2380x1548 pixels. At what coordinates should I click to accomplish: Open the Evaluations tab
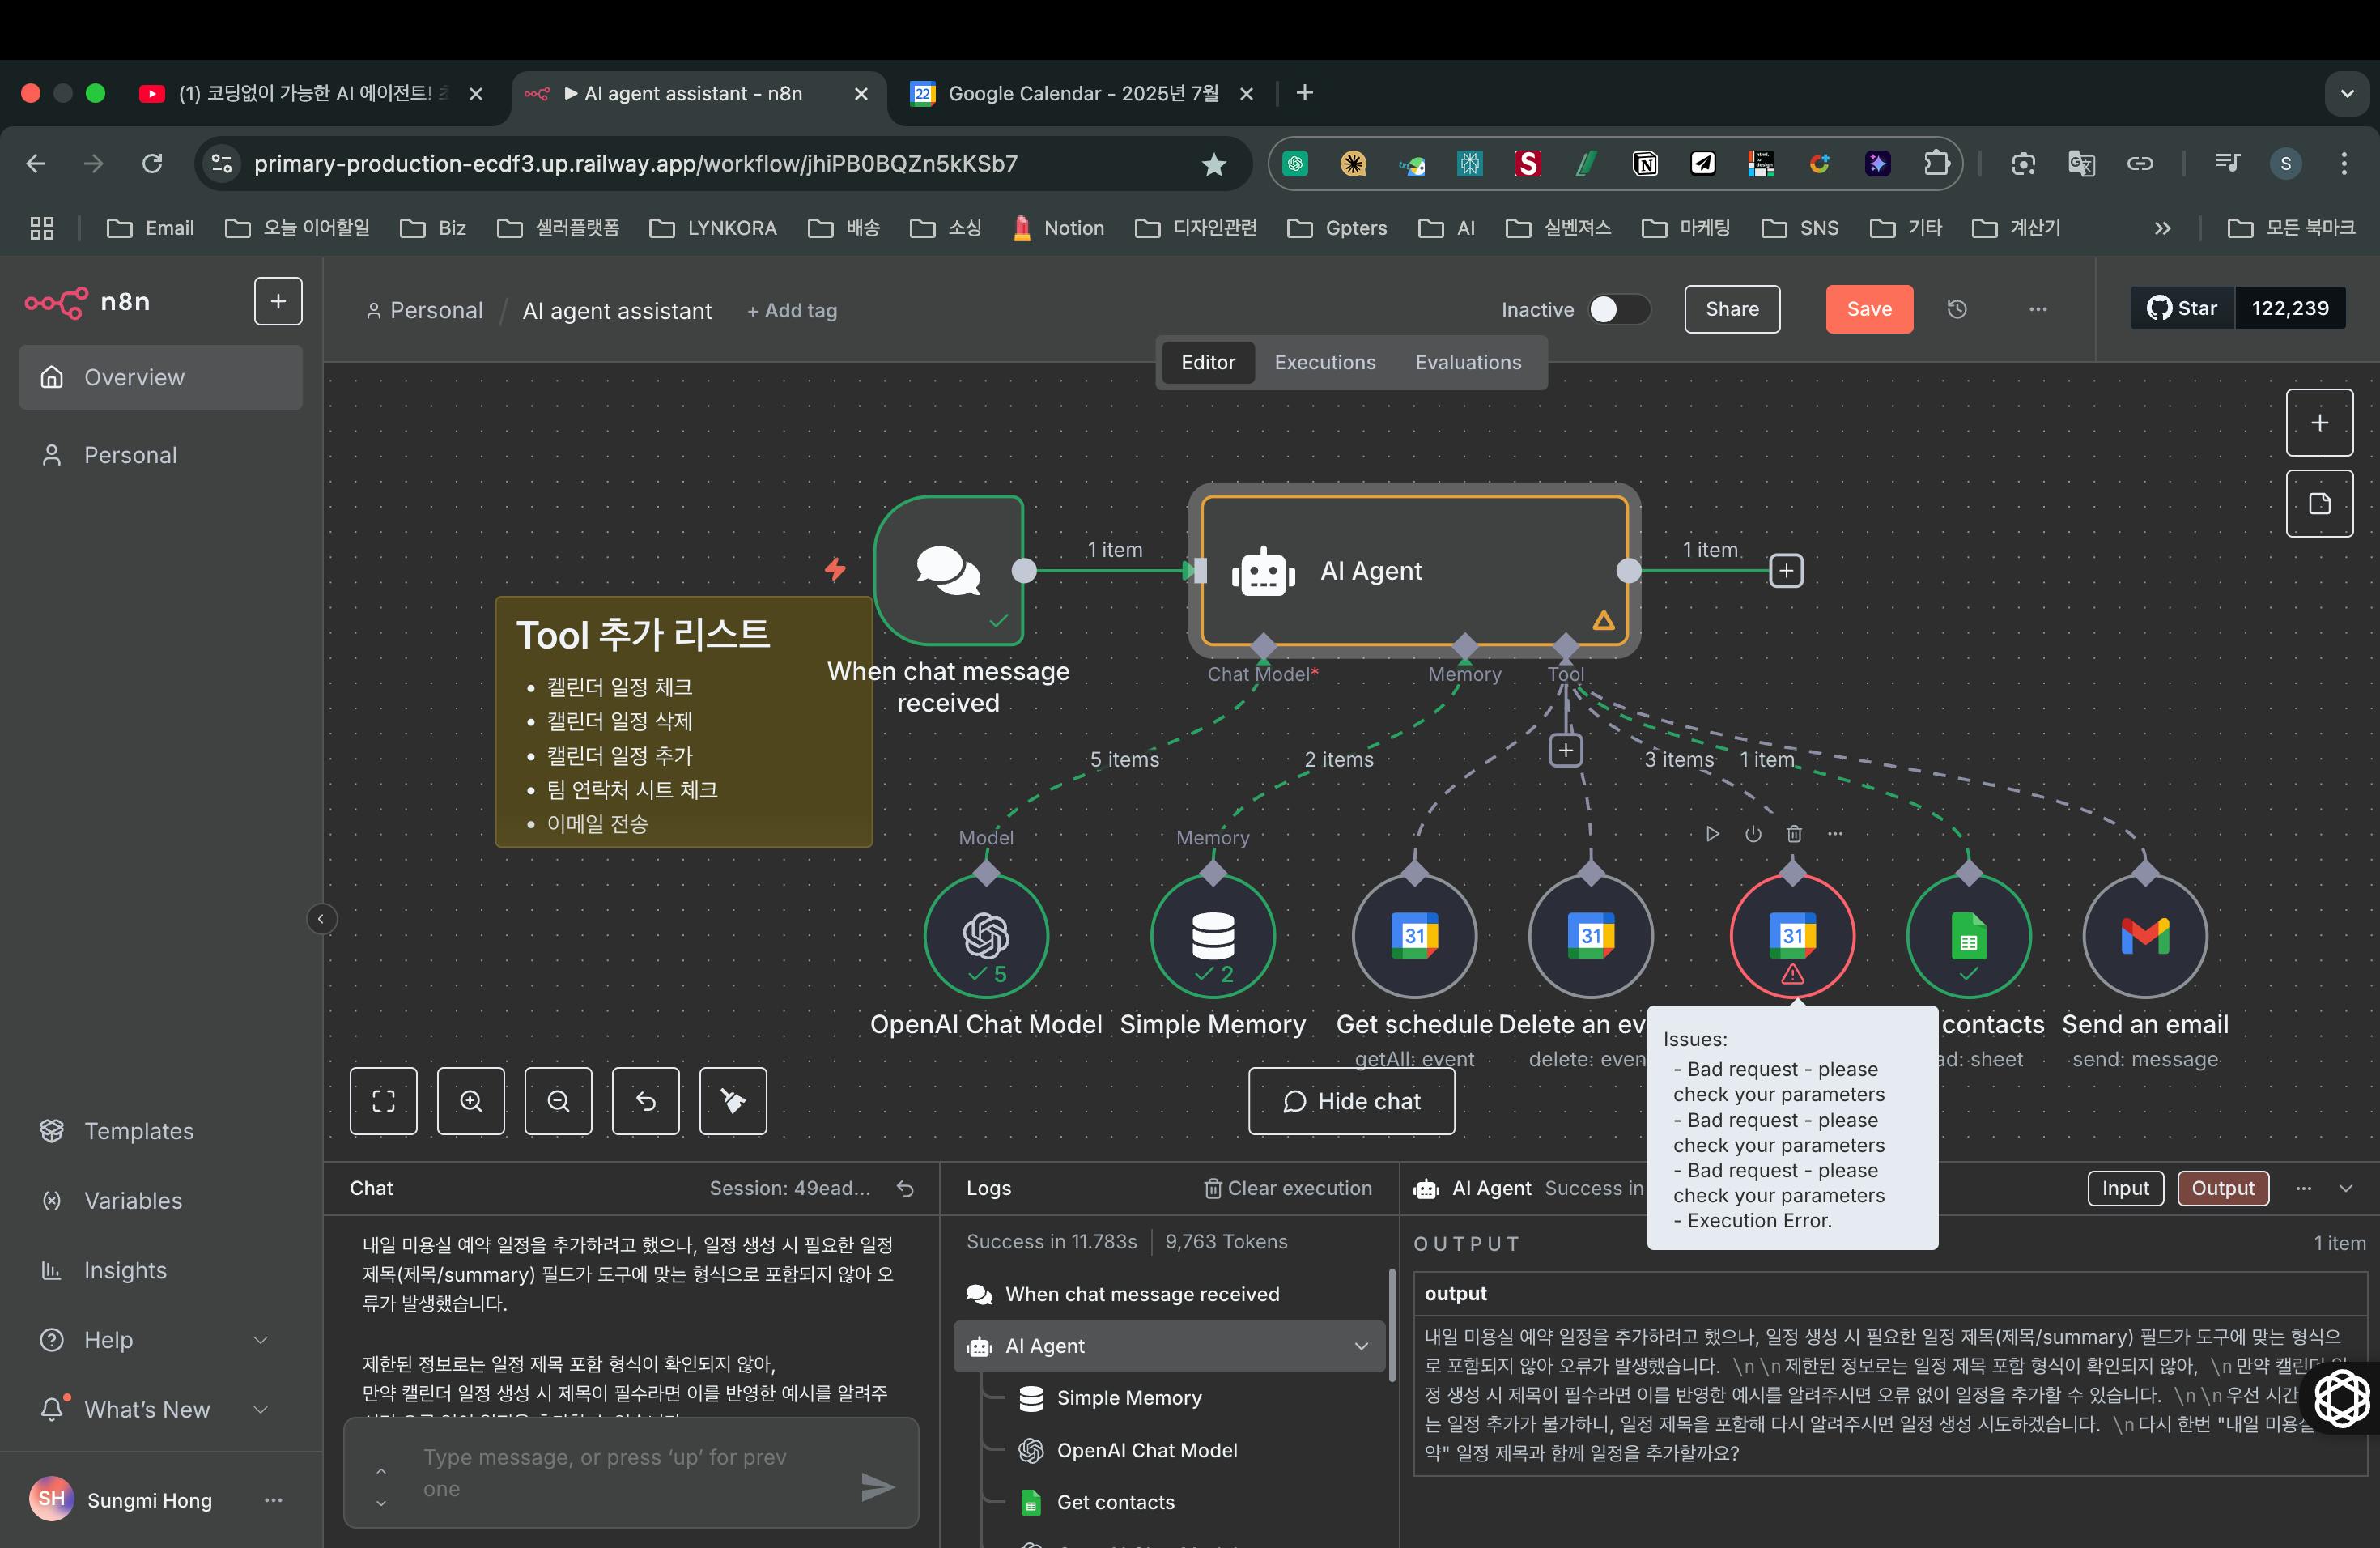click(x=1467, y=362)
